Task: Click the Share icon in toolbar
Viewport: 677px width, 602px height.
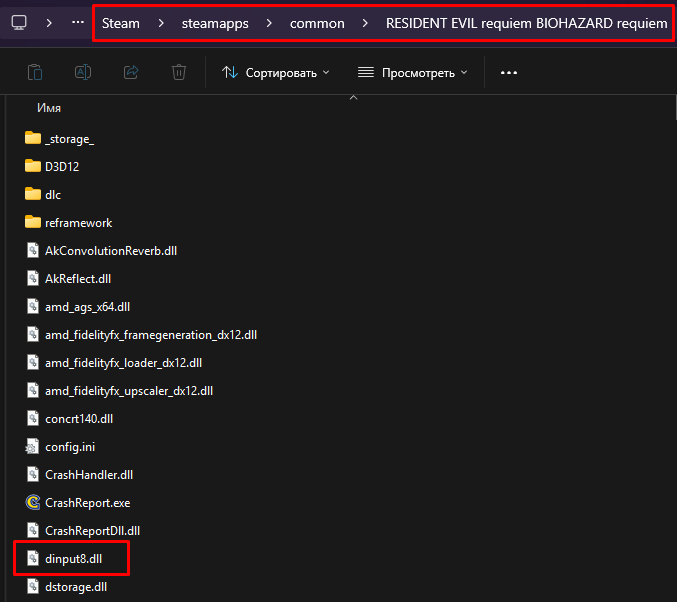Action: (131, 72)
